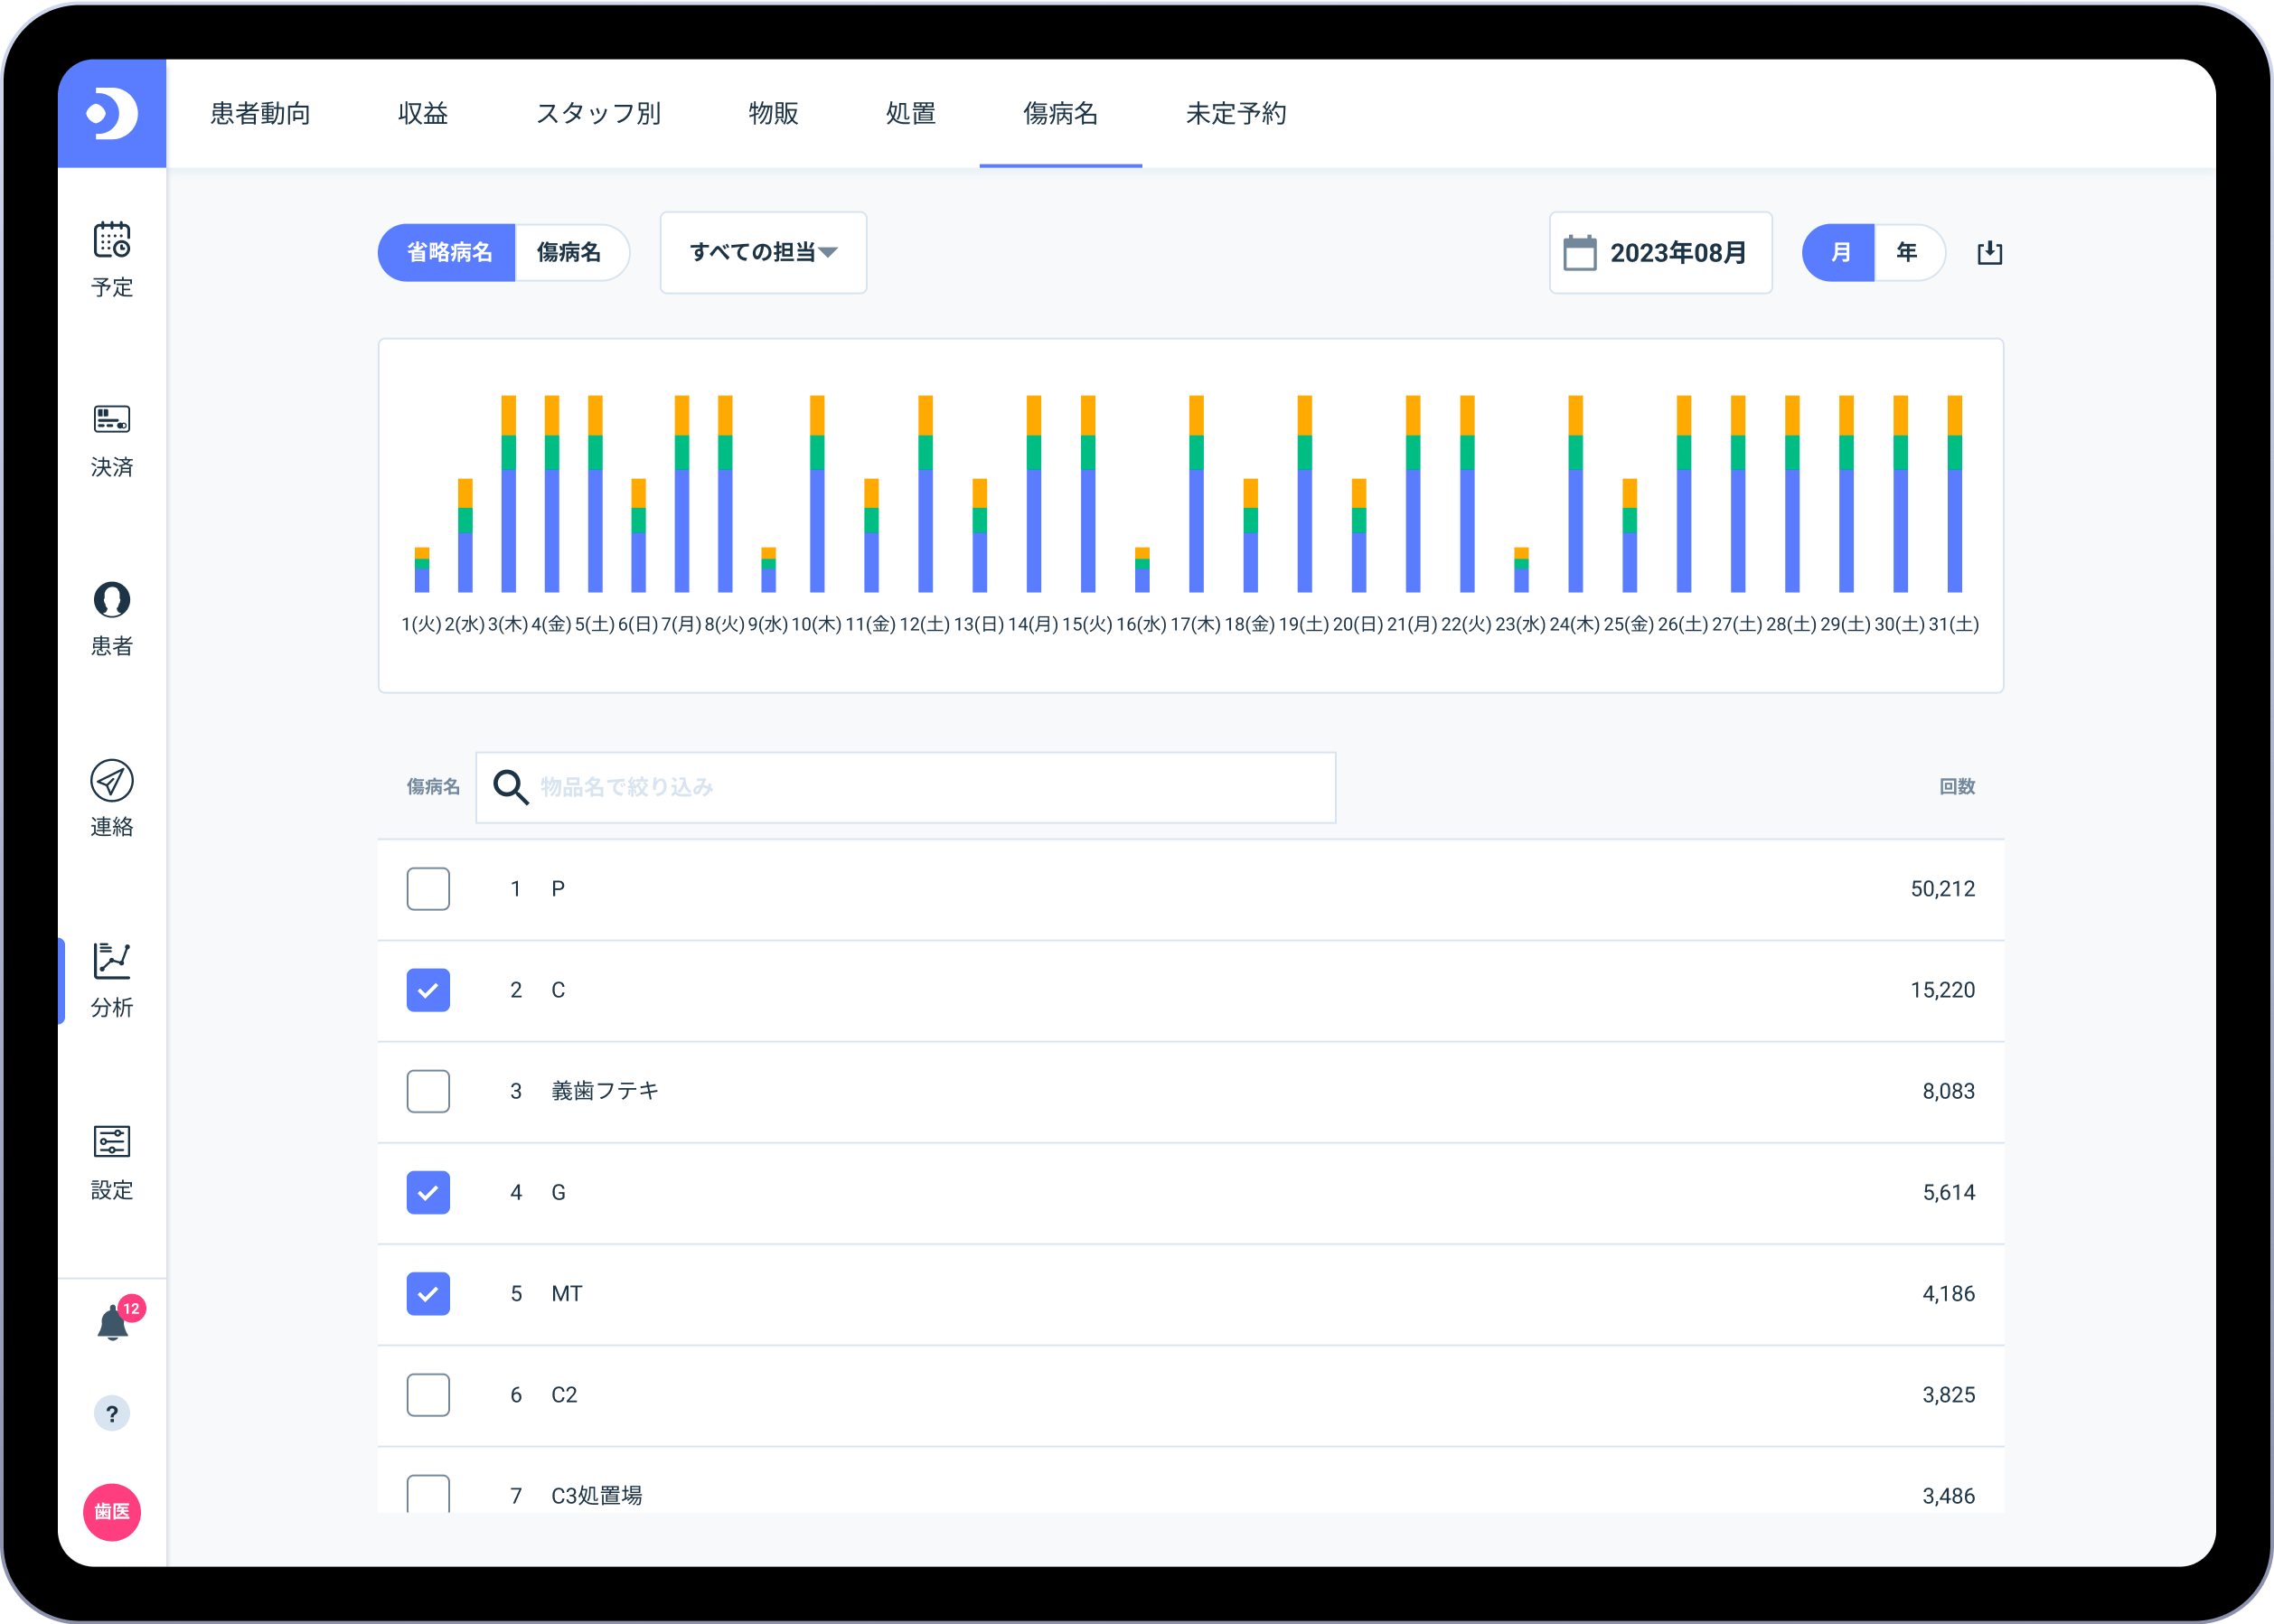
Task: Select the 傷病名 toggle button
Action: [x=569, y=252]
